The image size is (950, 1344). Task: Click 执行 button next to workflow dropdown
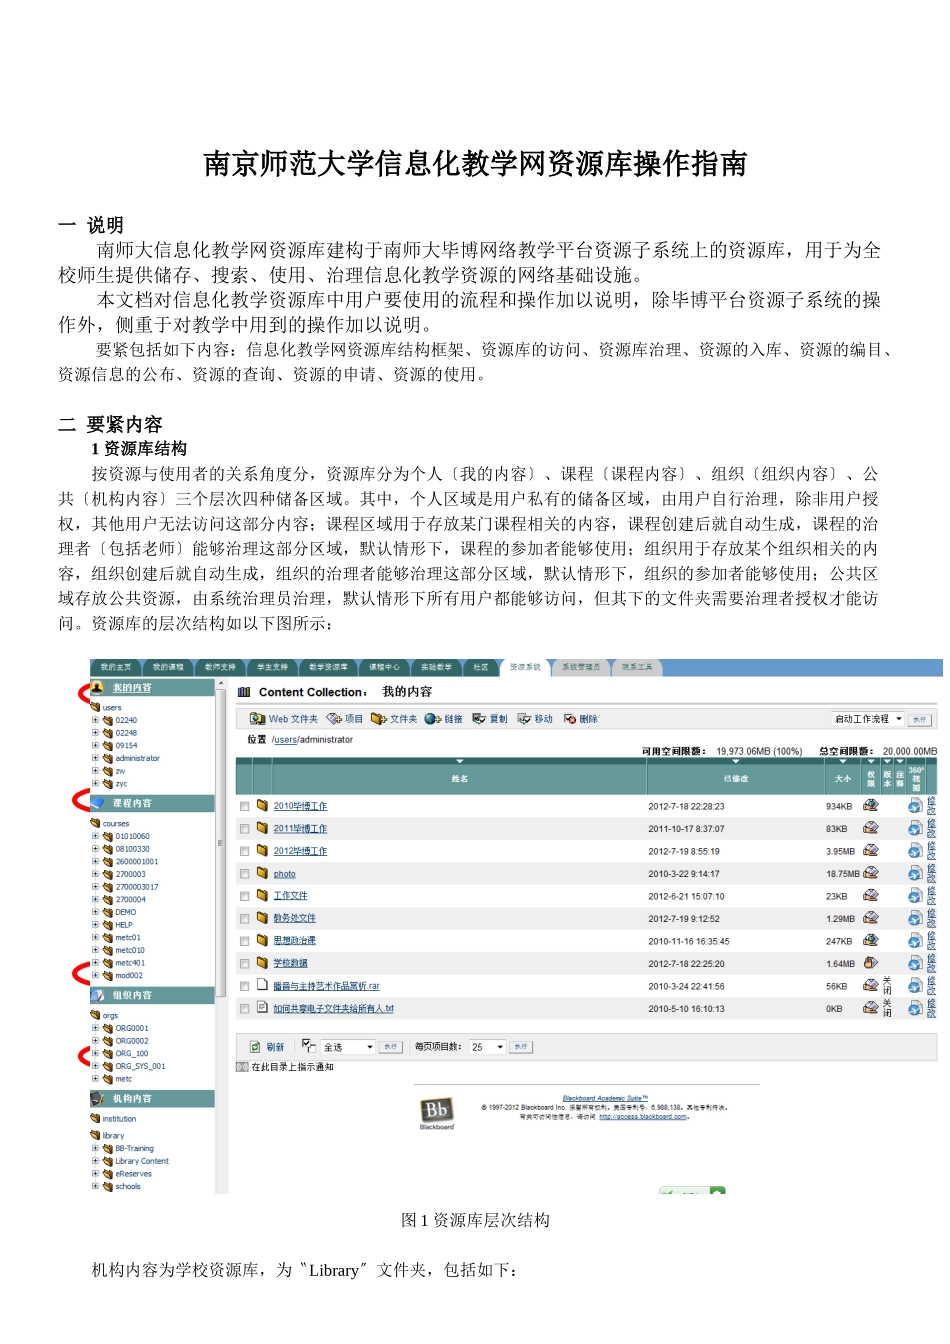coord(919,720)
